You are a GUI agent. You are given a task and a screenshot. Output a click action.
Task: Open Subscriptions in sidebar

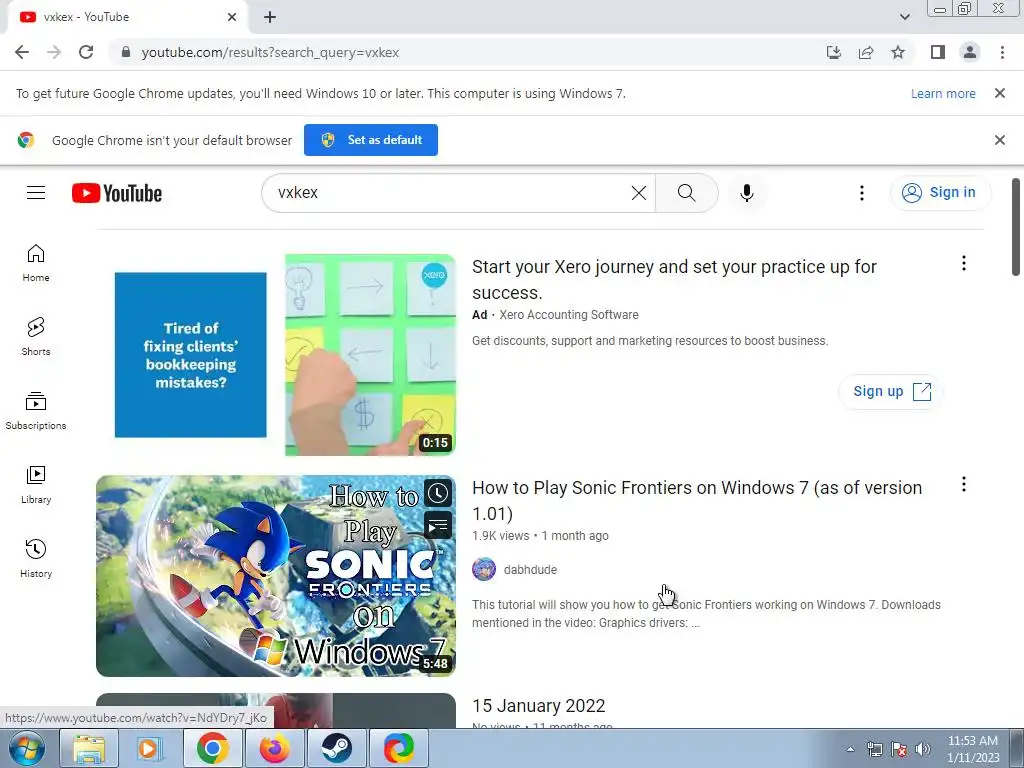click(36, 411)
